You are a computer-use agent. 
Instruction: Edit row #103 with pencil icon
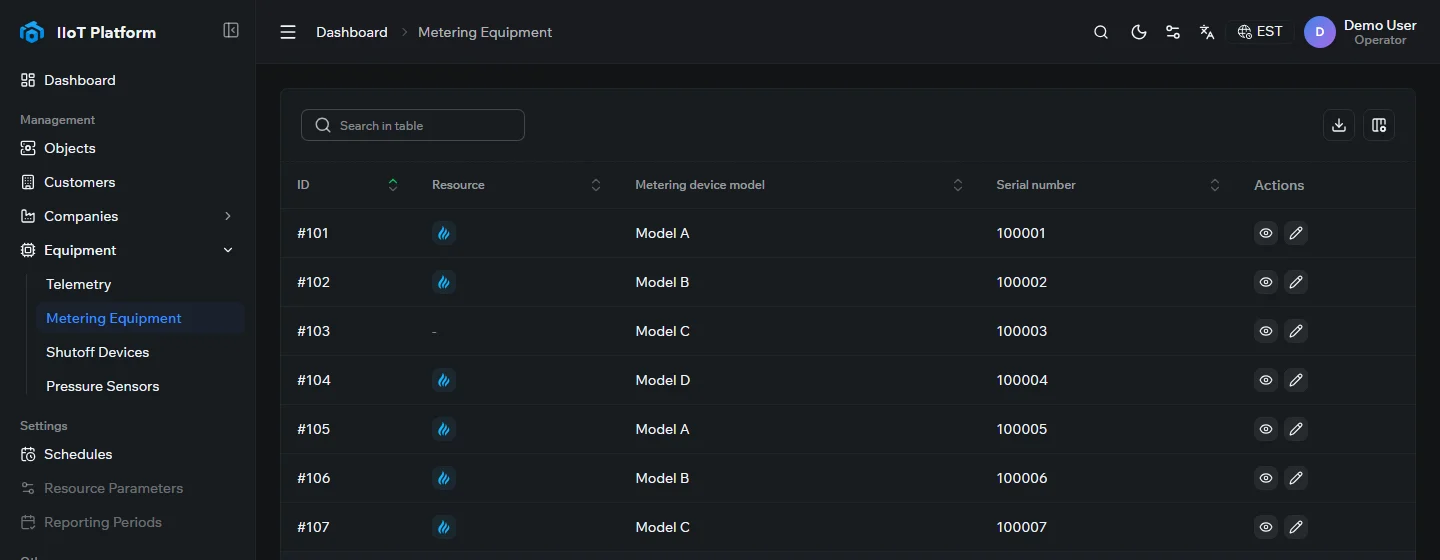click(1296, 331)
